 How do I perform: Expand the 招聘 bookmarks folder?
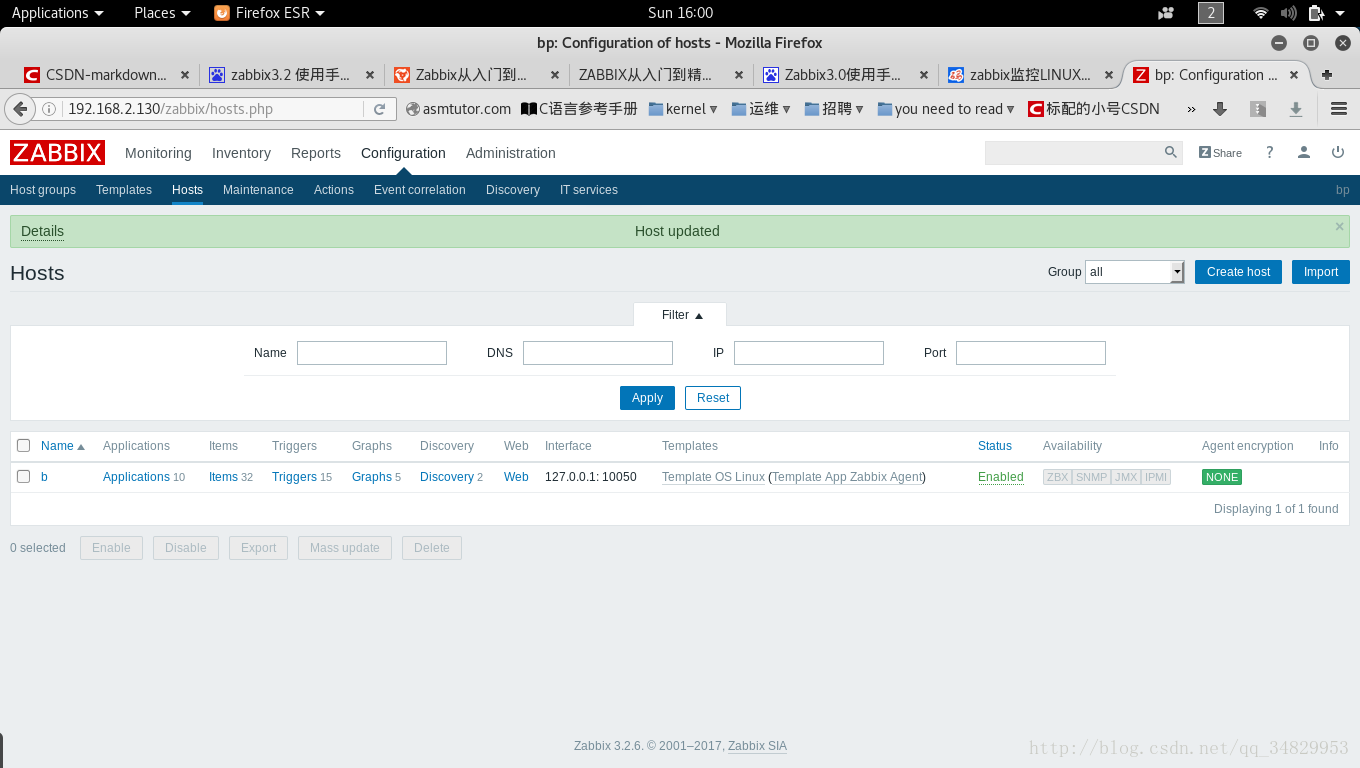coord(834,109)
